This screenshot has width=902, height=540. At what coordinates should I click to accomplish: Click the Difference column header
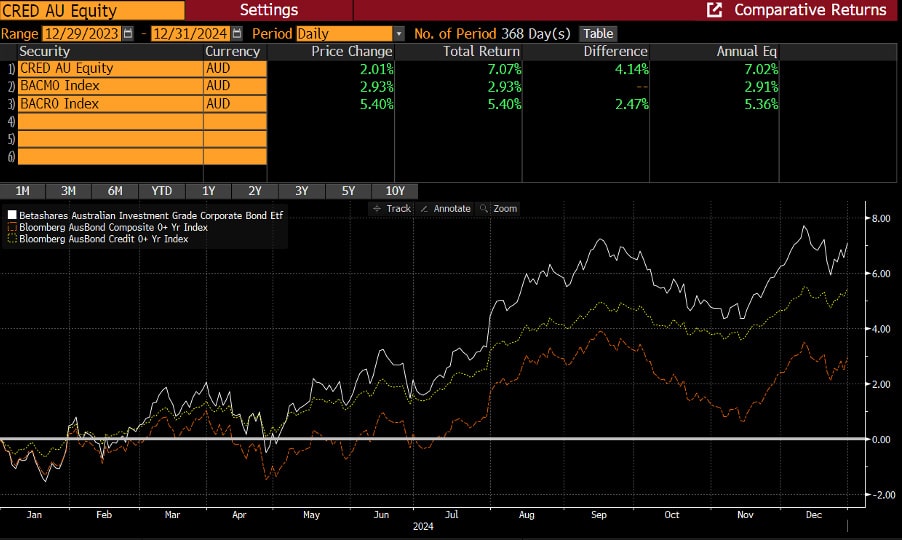point(615,51)
